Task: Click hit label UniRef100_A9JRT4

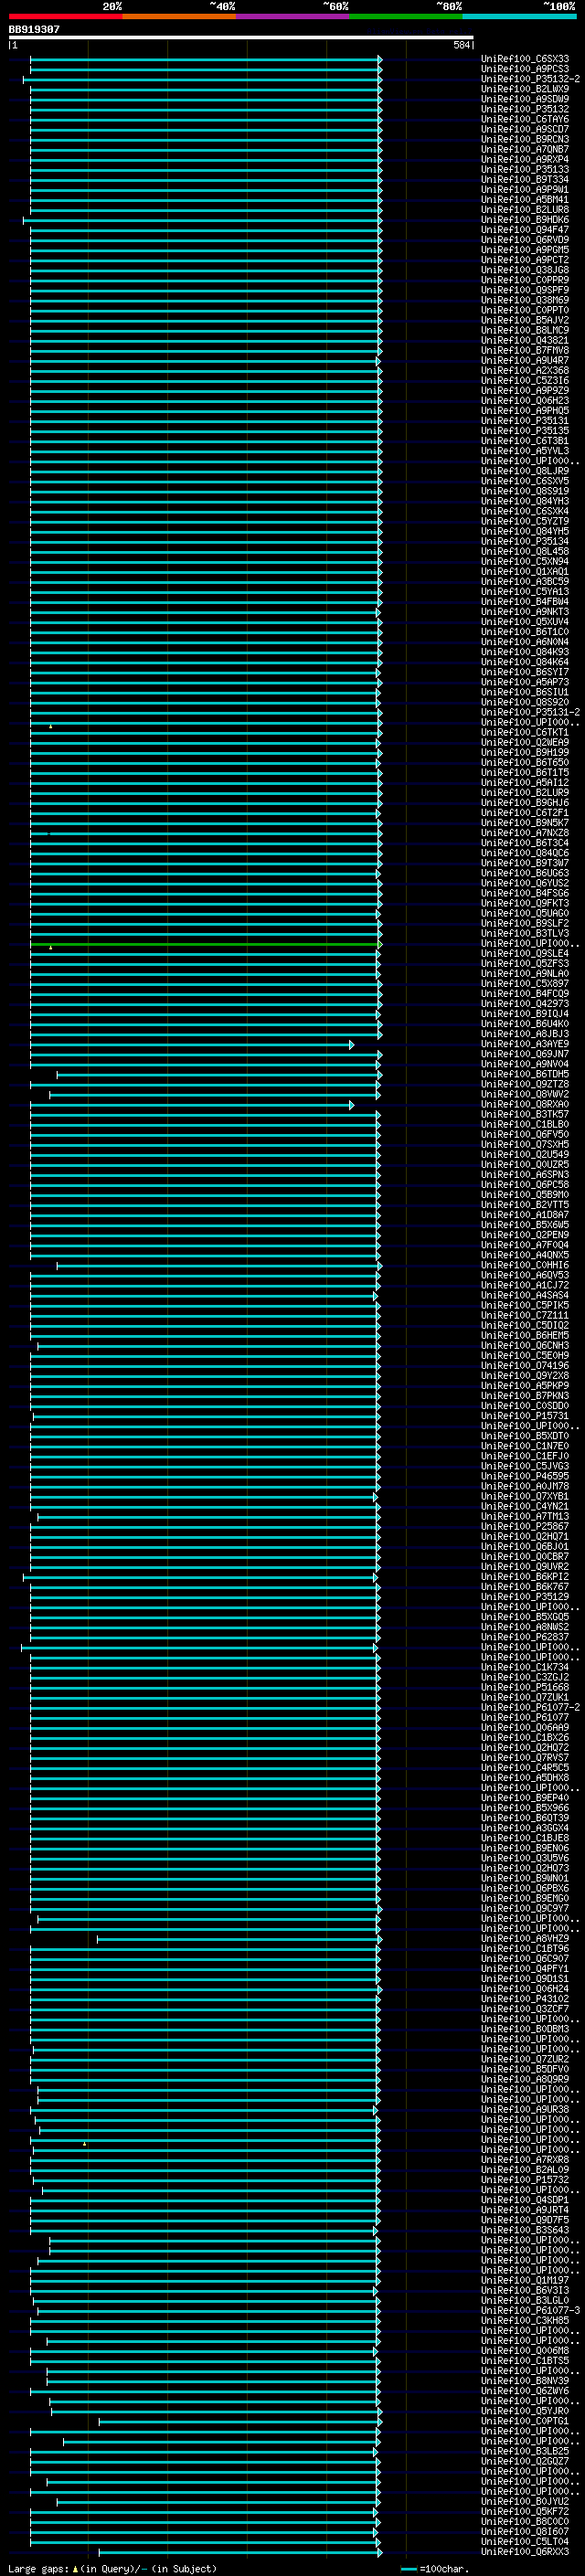Action: point(525,2211)
